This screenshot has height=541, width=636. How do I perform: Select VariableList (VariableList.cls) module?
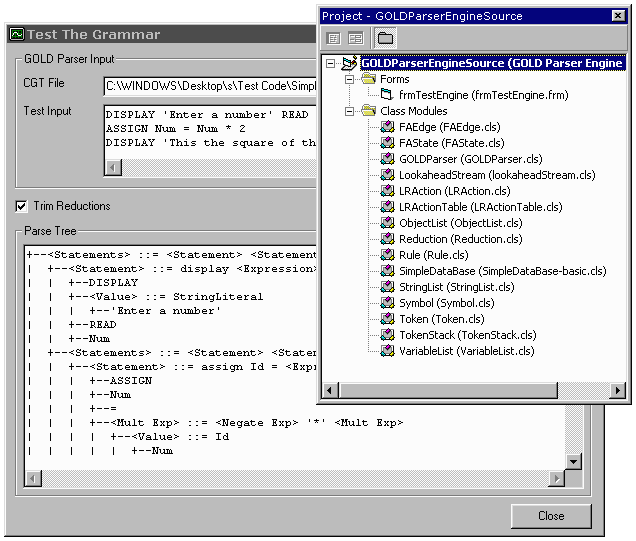click(x=467, y=351)
